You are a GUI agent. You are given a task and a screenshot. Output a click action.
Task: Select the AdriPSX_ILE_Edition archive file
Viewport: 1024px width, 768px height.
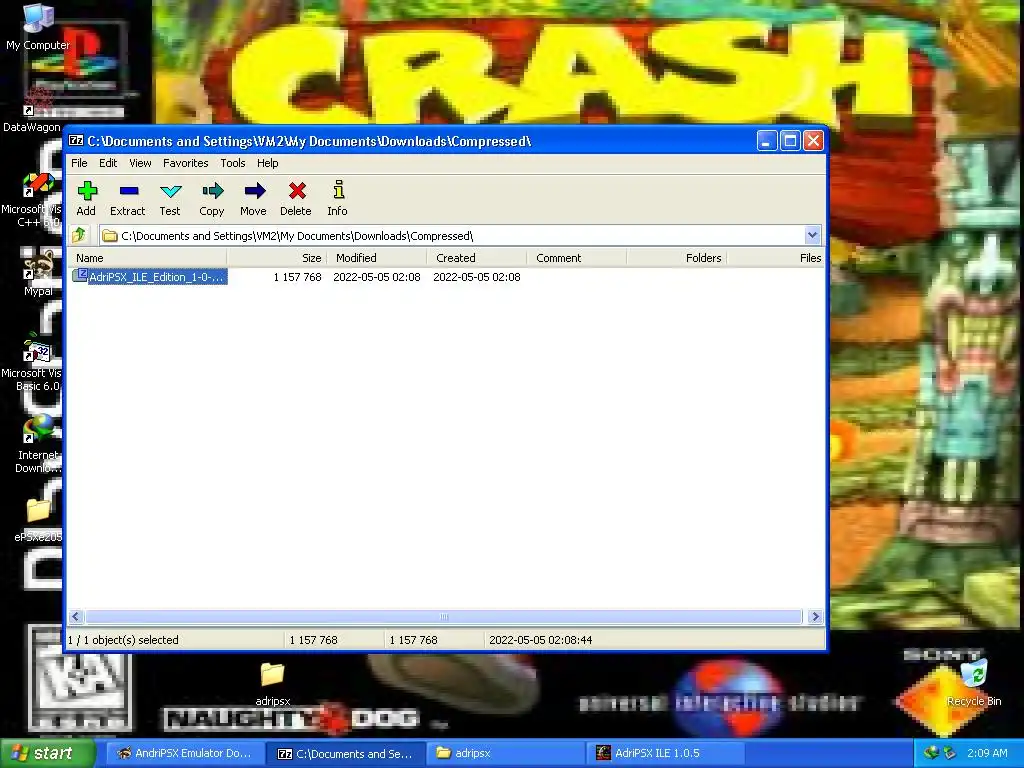pyautogui.click(x=150, y=277)
